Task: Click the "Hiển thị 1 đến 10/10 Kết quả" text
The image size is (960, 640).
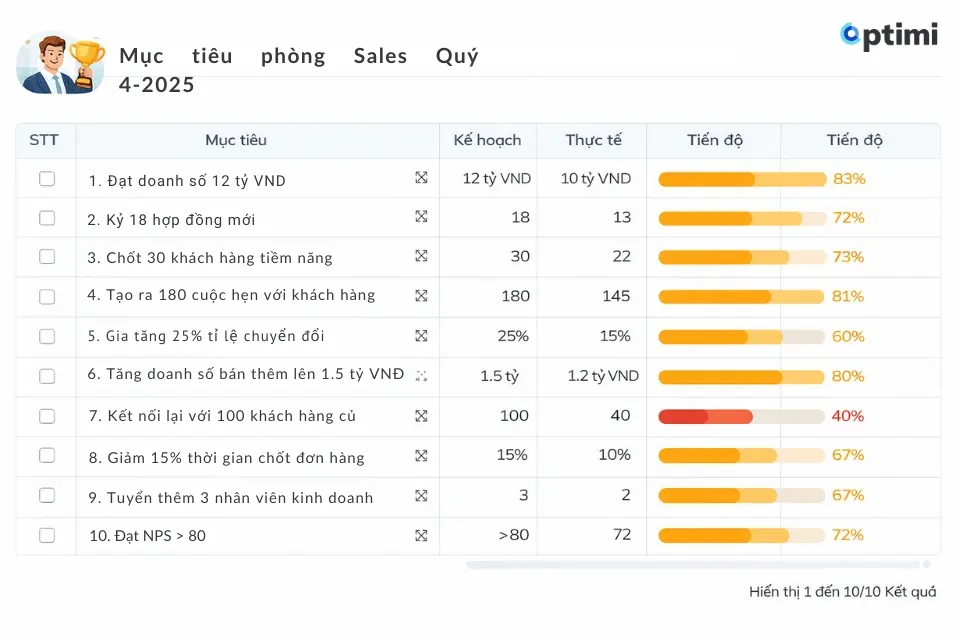Action: 845,591
